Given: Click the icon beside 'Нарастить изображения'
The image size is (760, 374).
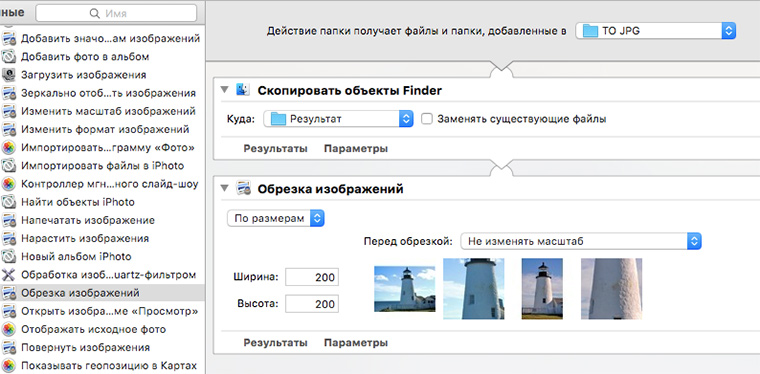Looking at the screenshot, I should pos(9,238).
